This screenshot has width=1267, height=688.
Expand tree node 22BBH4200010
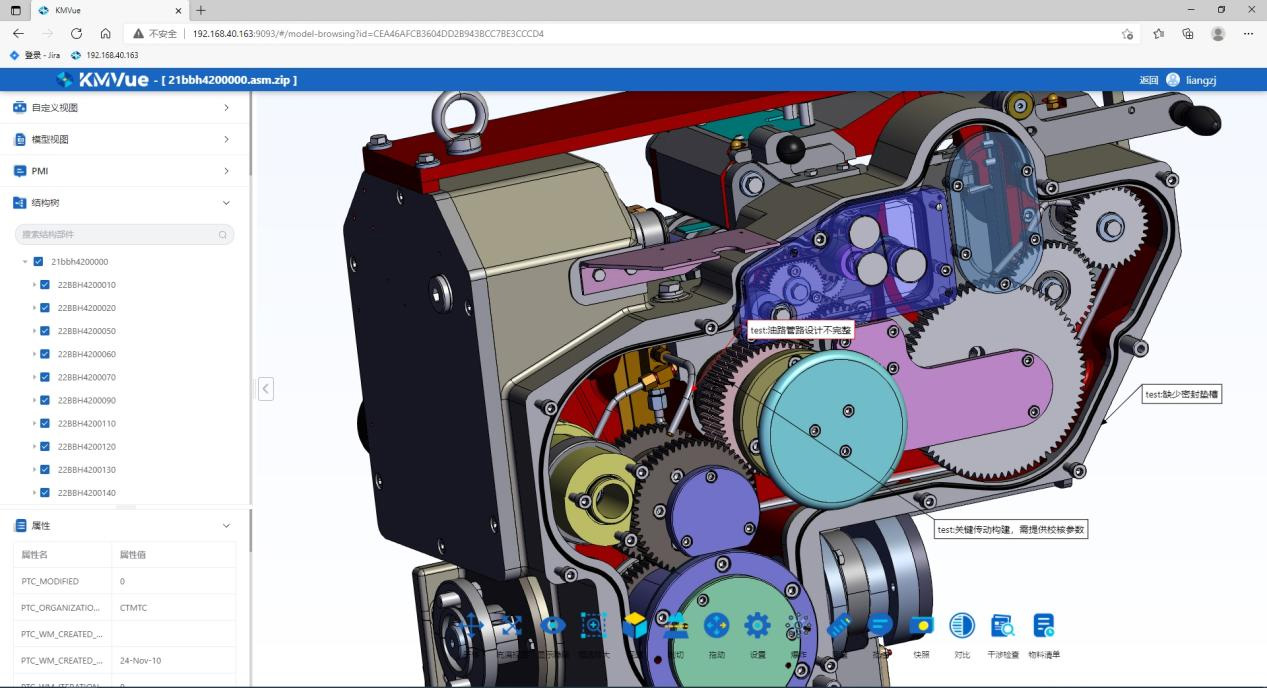point(35,285)
